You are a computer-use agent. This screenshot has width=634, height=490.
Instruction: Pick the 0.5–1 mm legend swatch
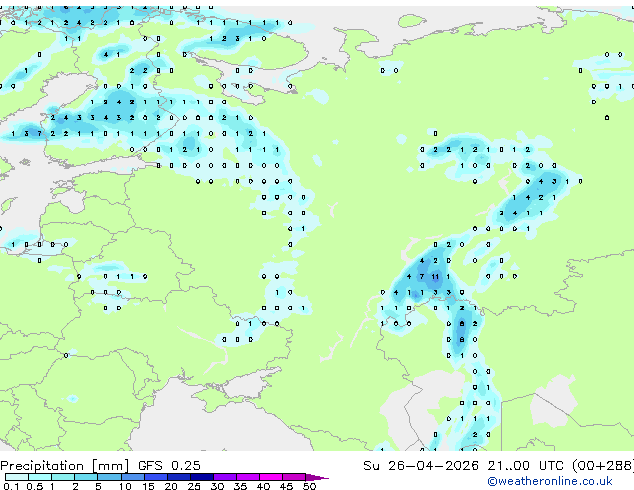tap(40, 477)
